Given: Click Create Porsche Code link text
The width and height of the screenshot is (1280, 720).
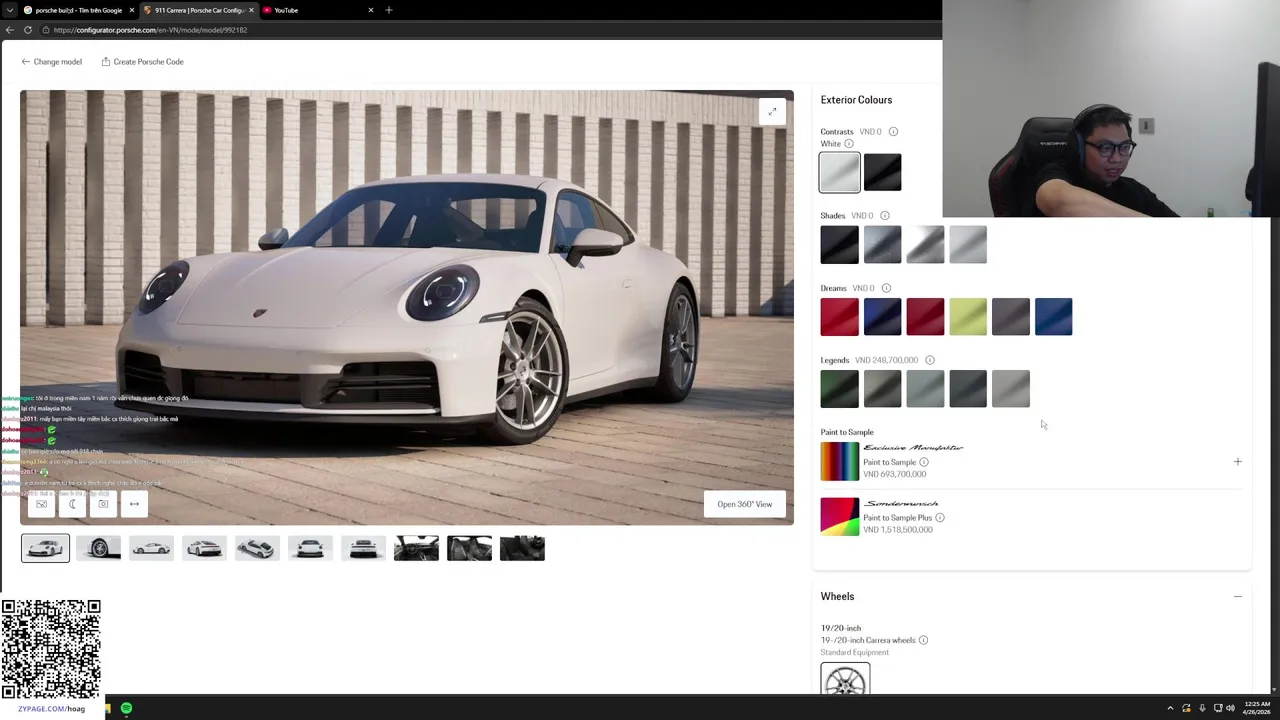Looking at the screenshot, I should (x=148, y=62).
